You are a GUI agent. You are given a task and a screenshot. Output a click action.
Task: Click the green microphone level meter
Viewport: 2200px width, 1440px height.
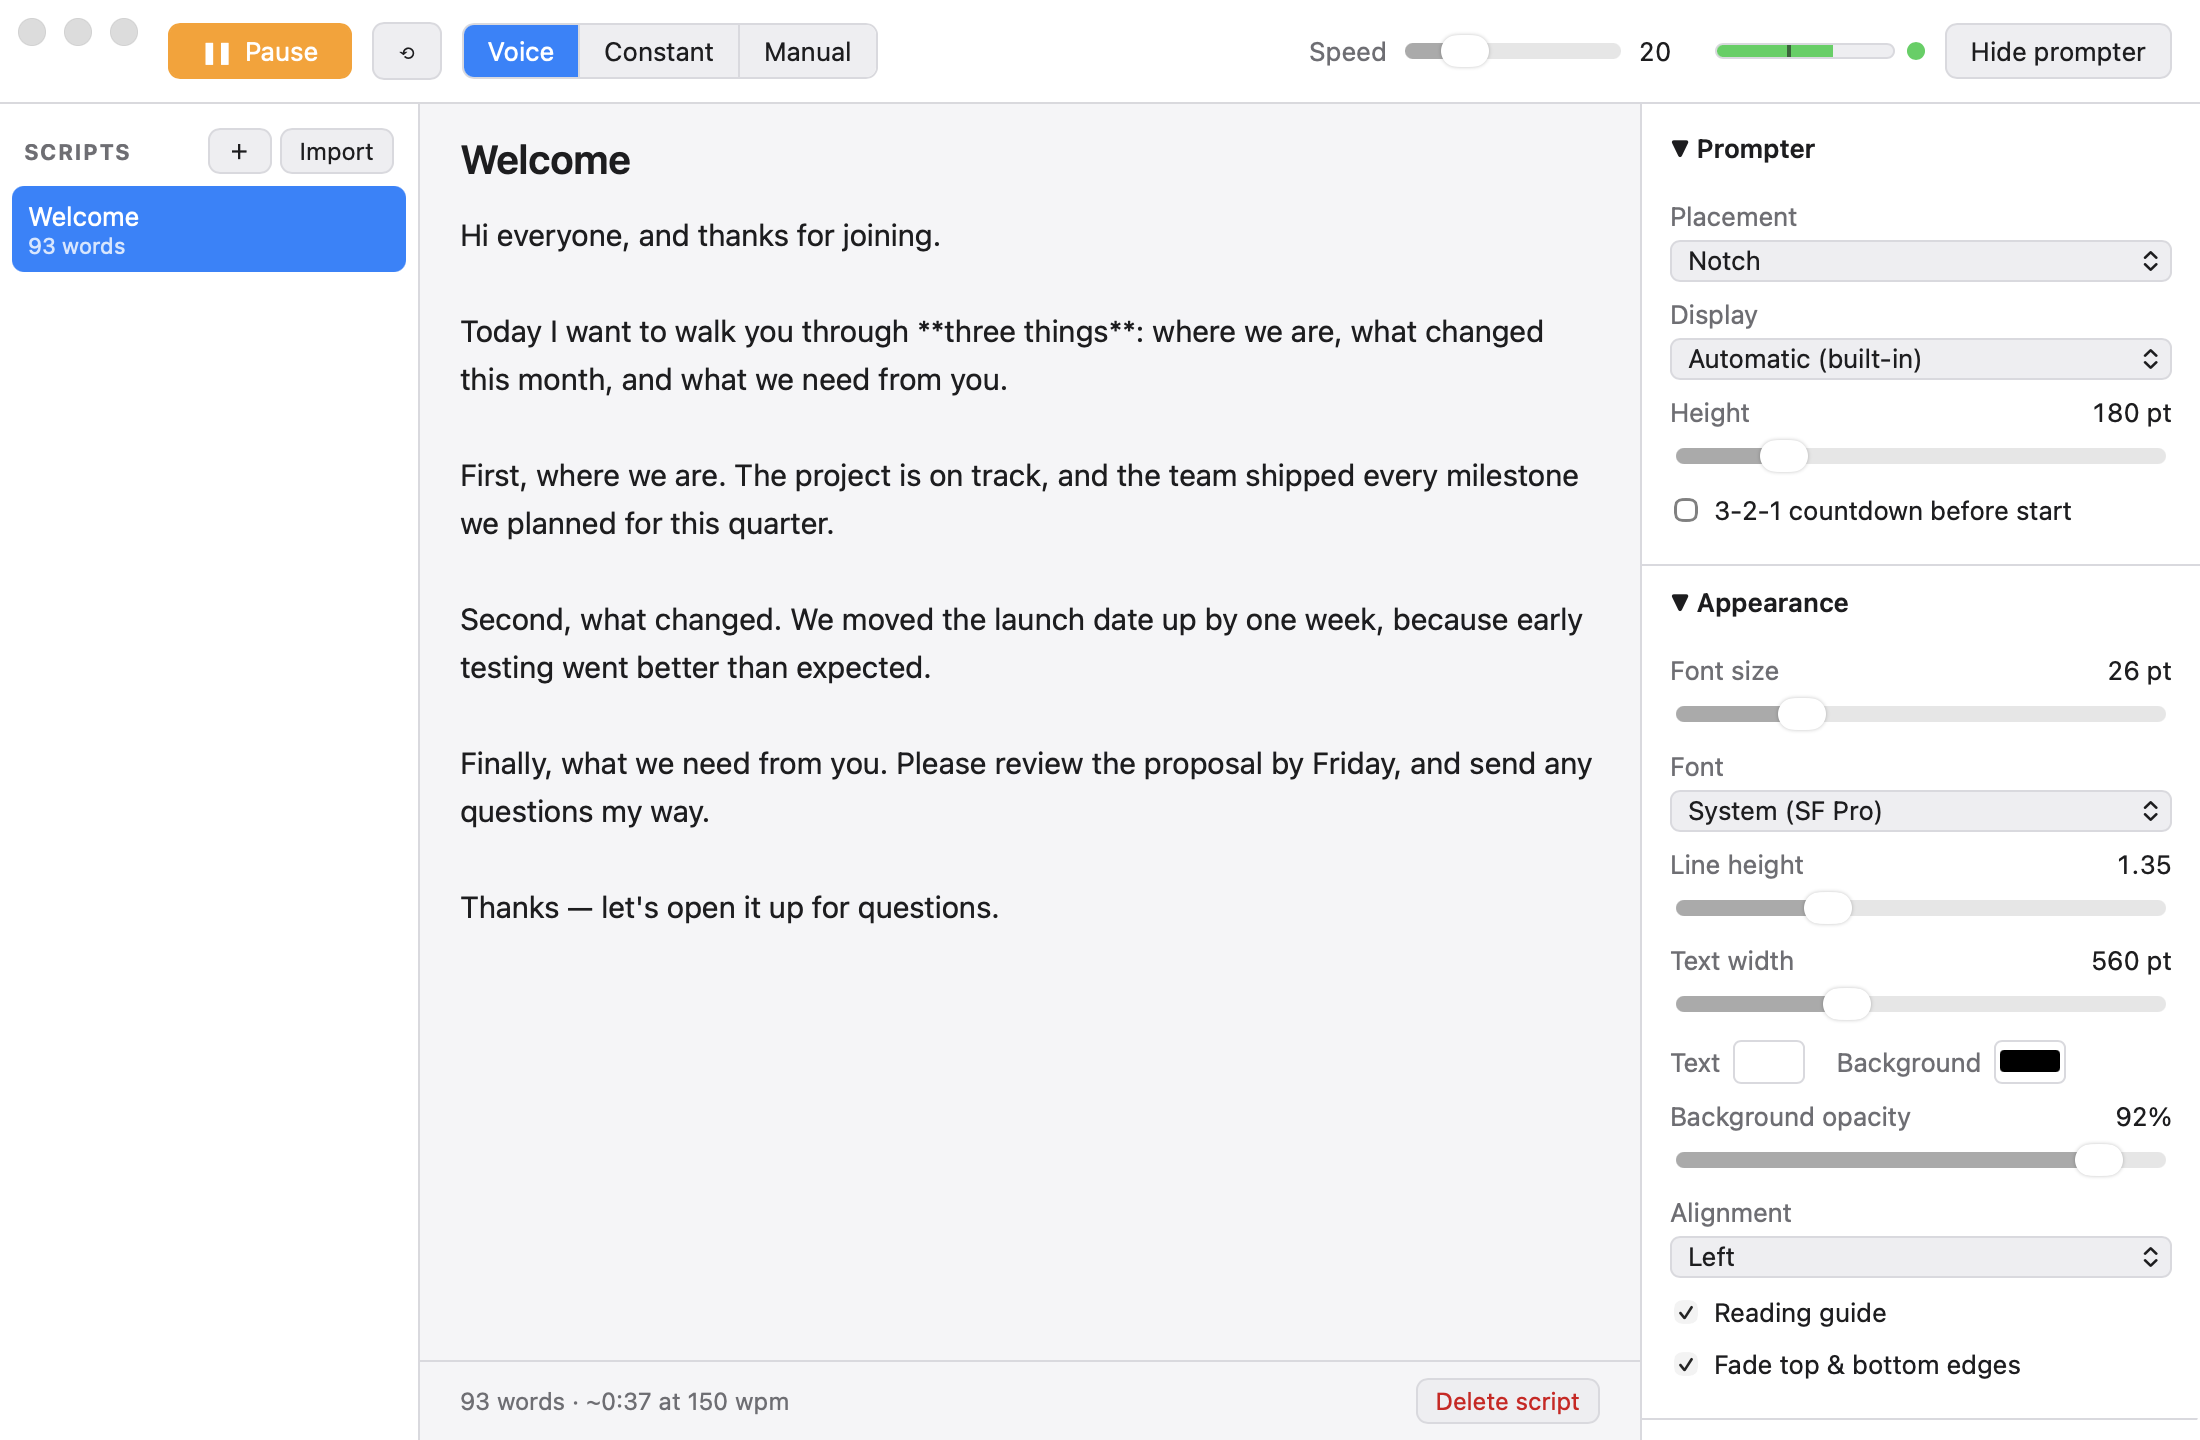(x=1804, y=51)
